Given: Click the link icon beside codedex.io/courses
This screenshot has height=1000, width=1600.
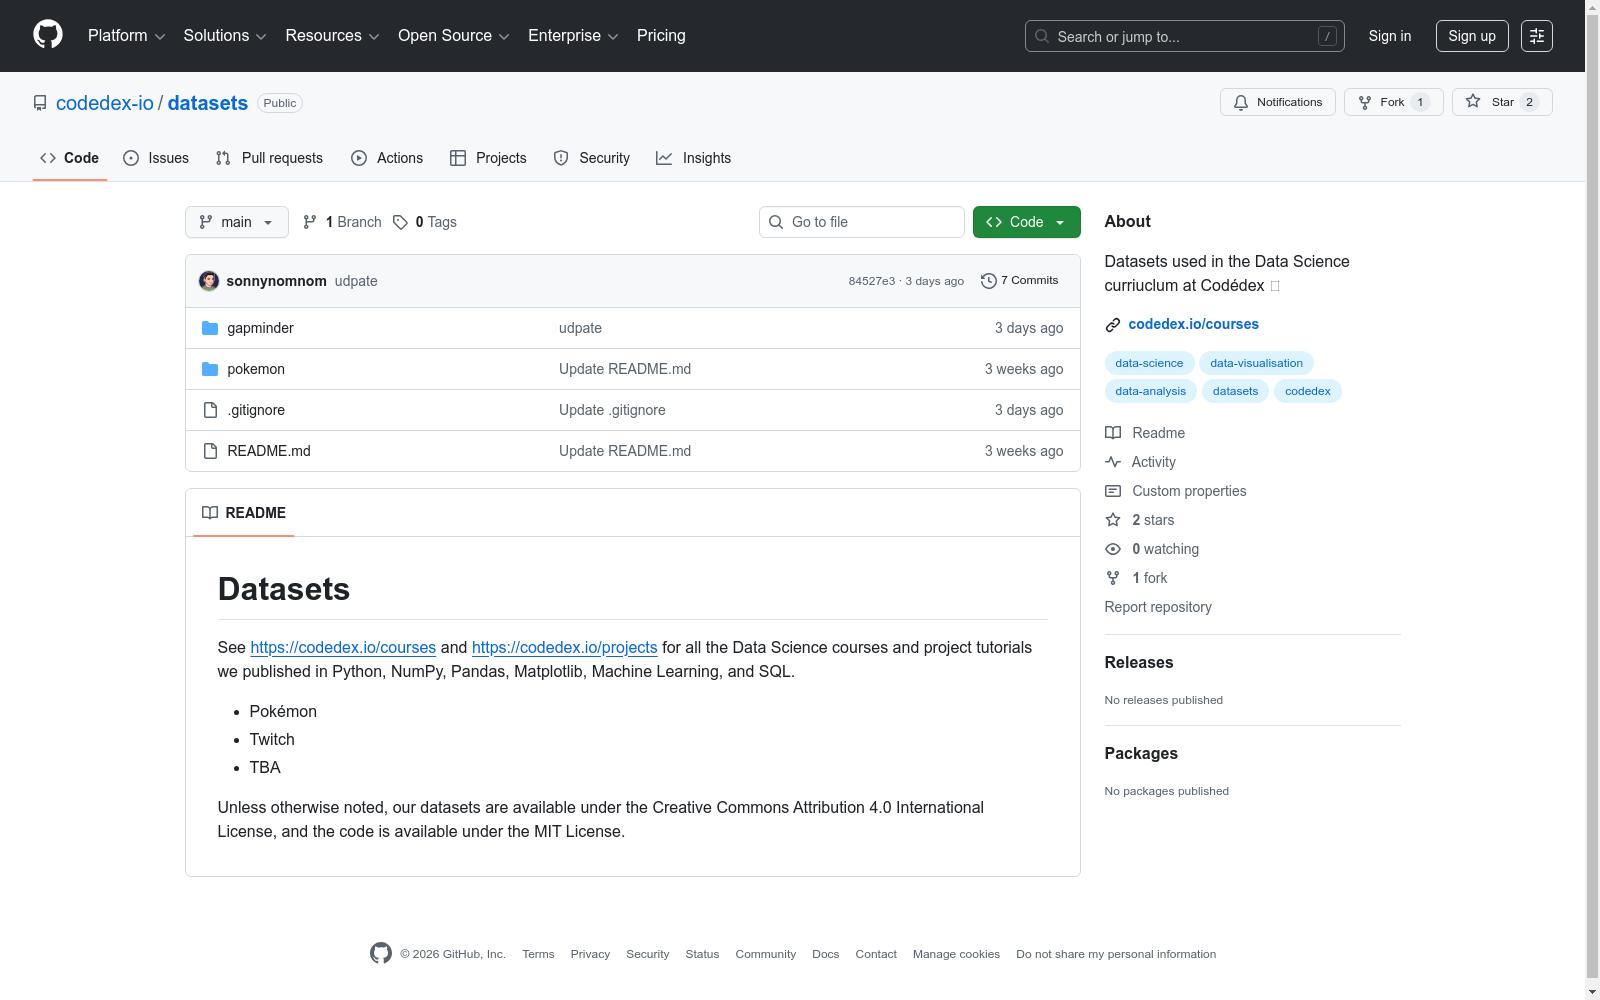Looking at the screenshot, I should (1113, 325).
